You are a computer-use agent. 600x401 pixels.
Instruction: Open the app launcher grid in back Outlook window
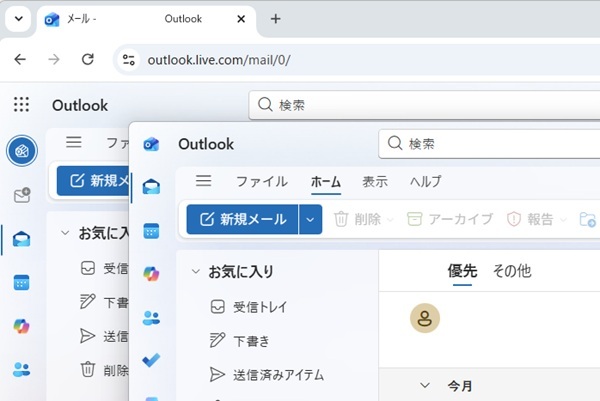tap(21, 104)
